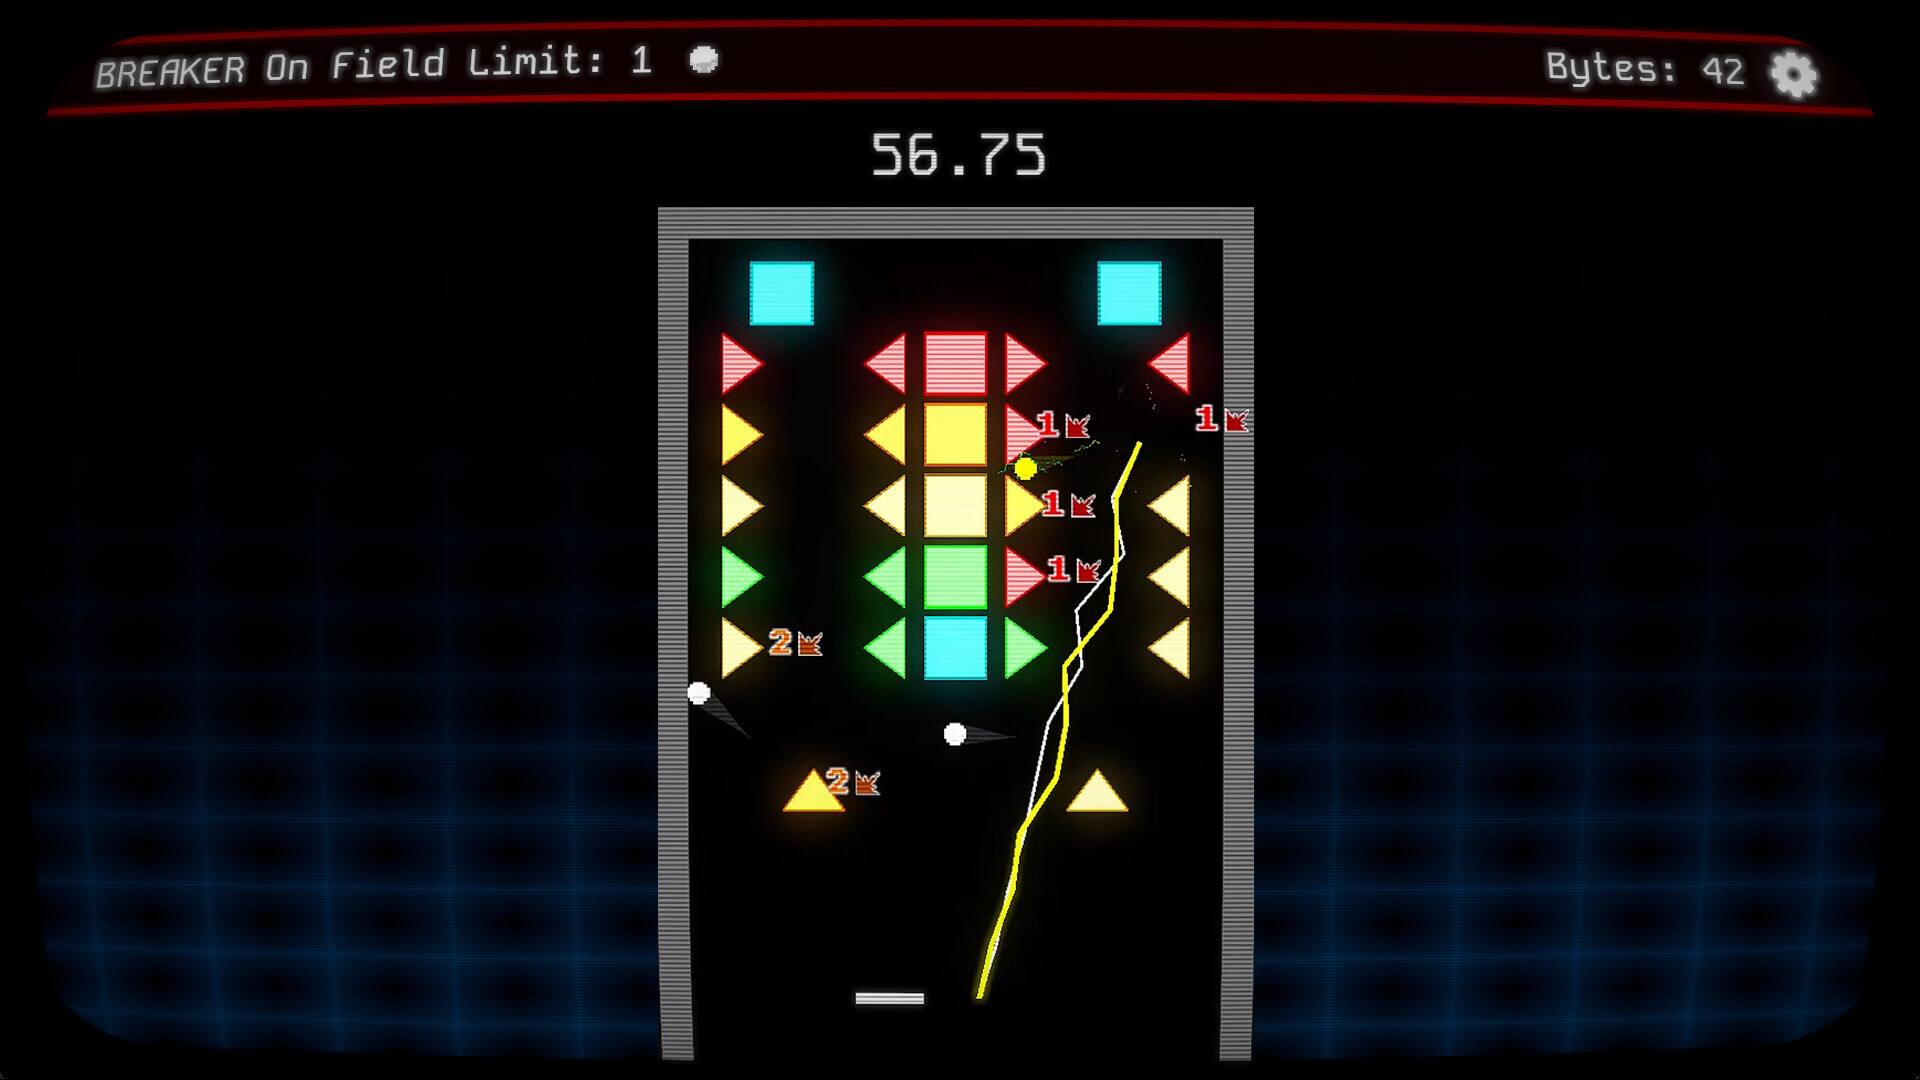Click the white ball near left wall

699,692
